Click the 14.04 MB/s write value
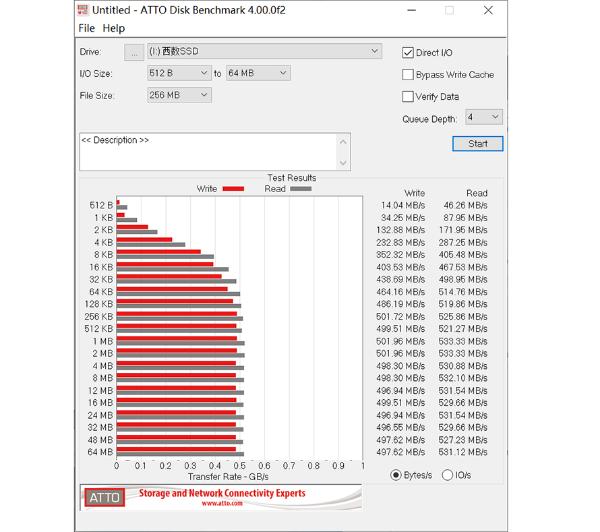This screenshot has width=600, height=532. (x=403, y=206)
